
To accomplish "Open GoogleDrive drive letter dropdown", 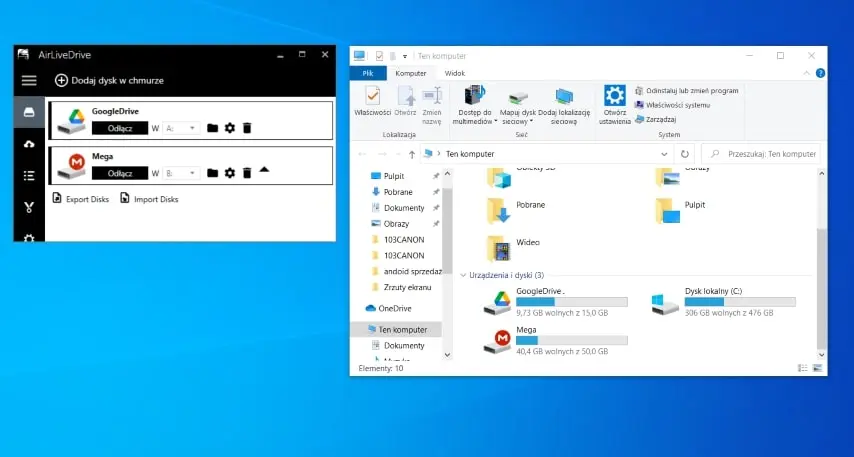I will [192, 128].
